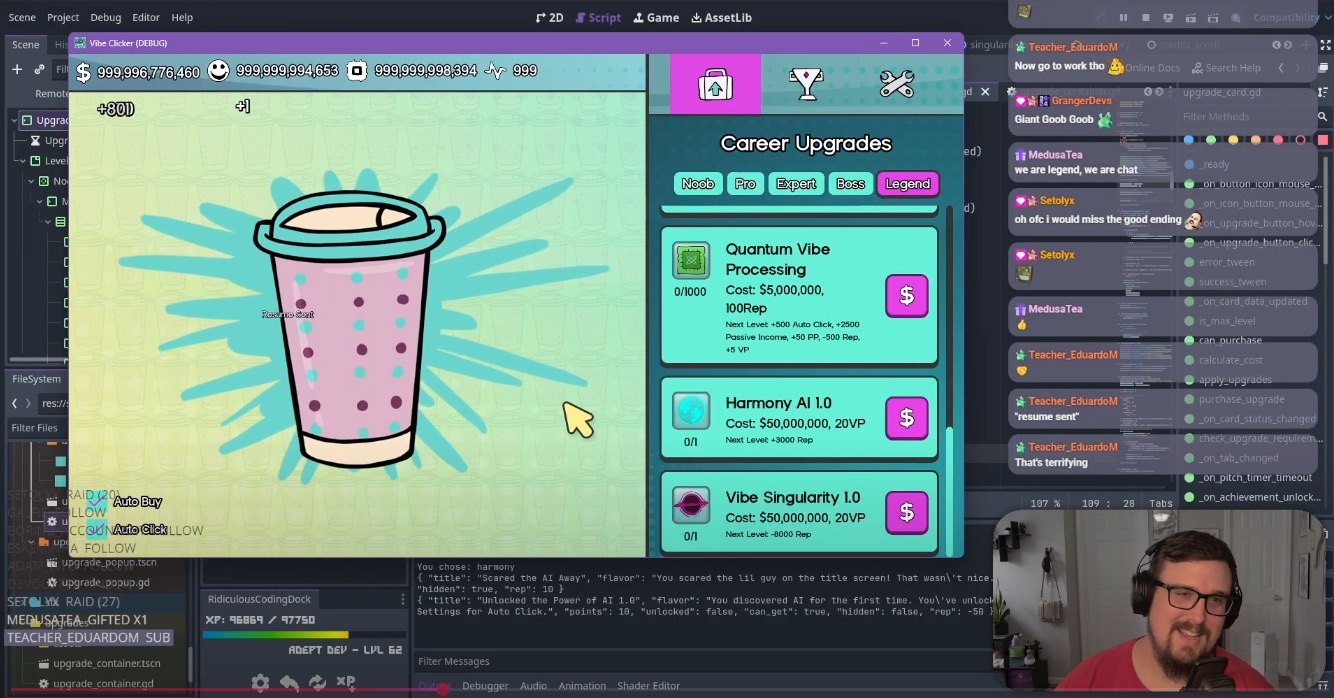The image size is (1334, 698).
Task: Toggle the green method filter dot
Action: tap(1212, 140)
